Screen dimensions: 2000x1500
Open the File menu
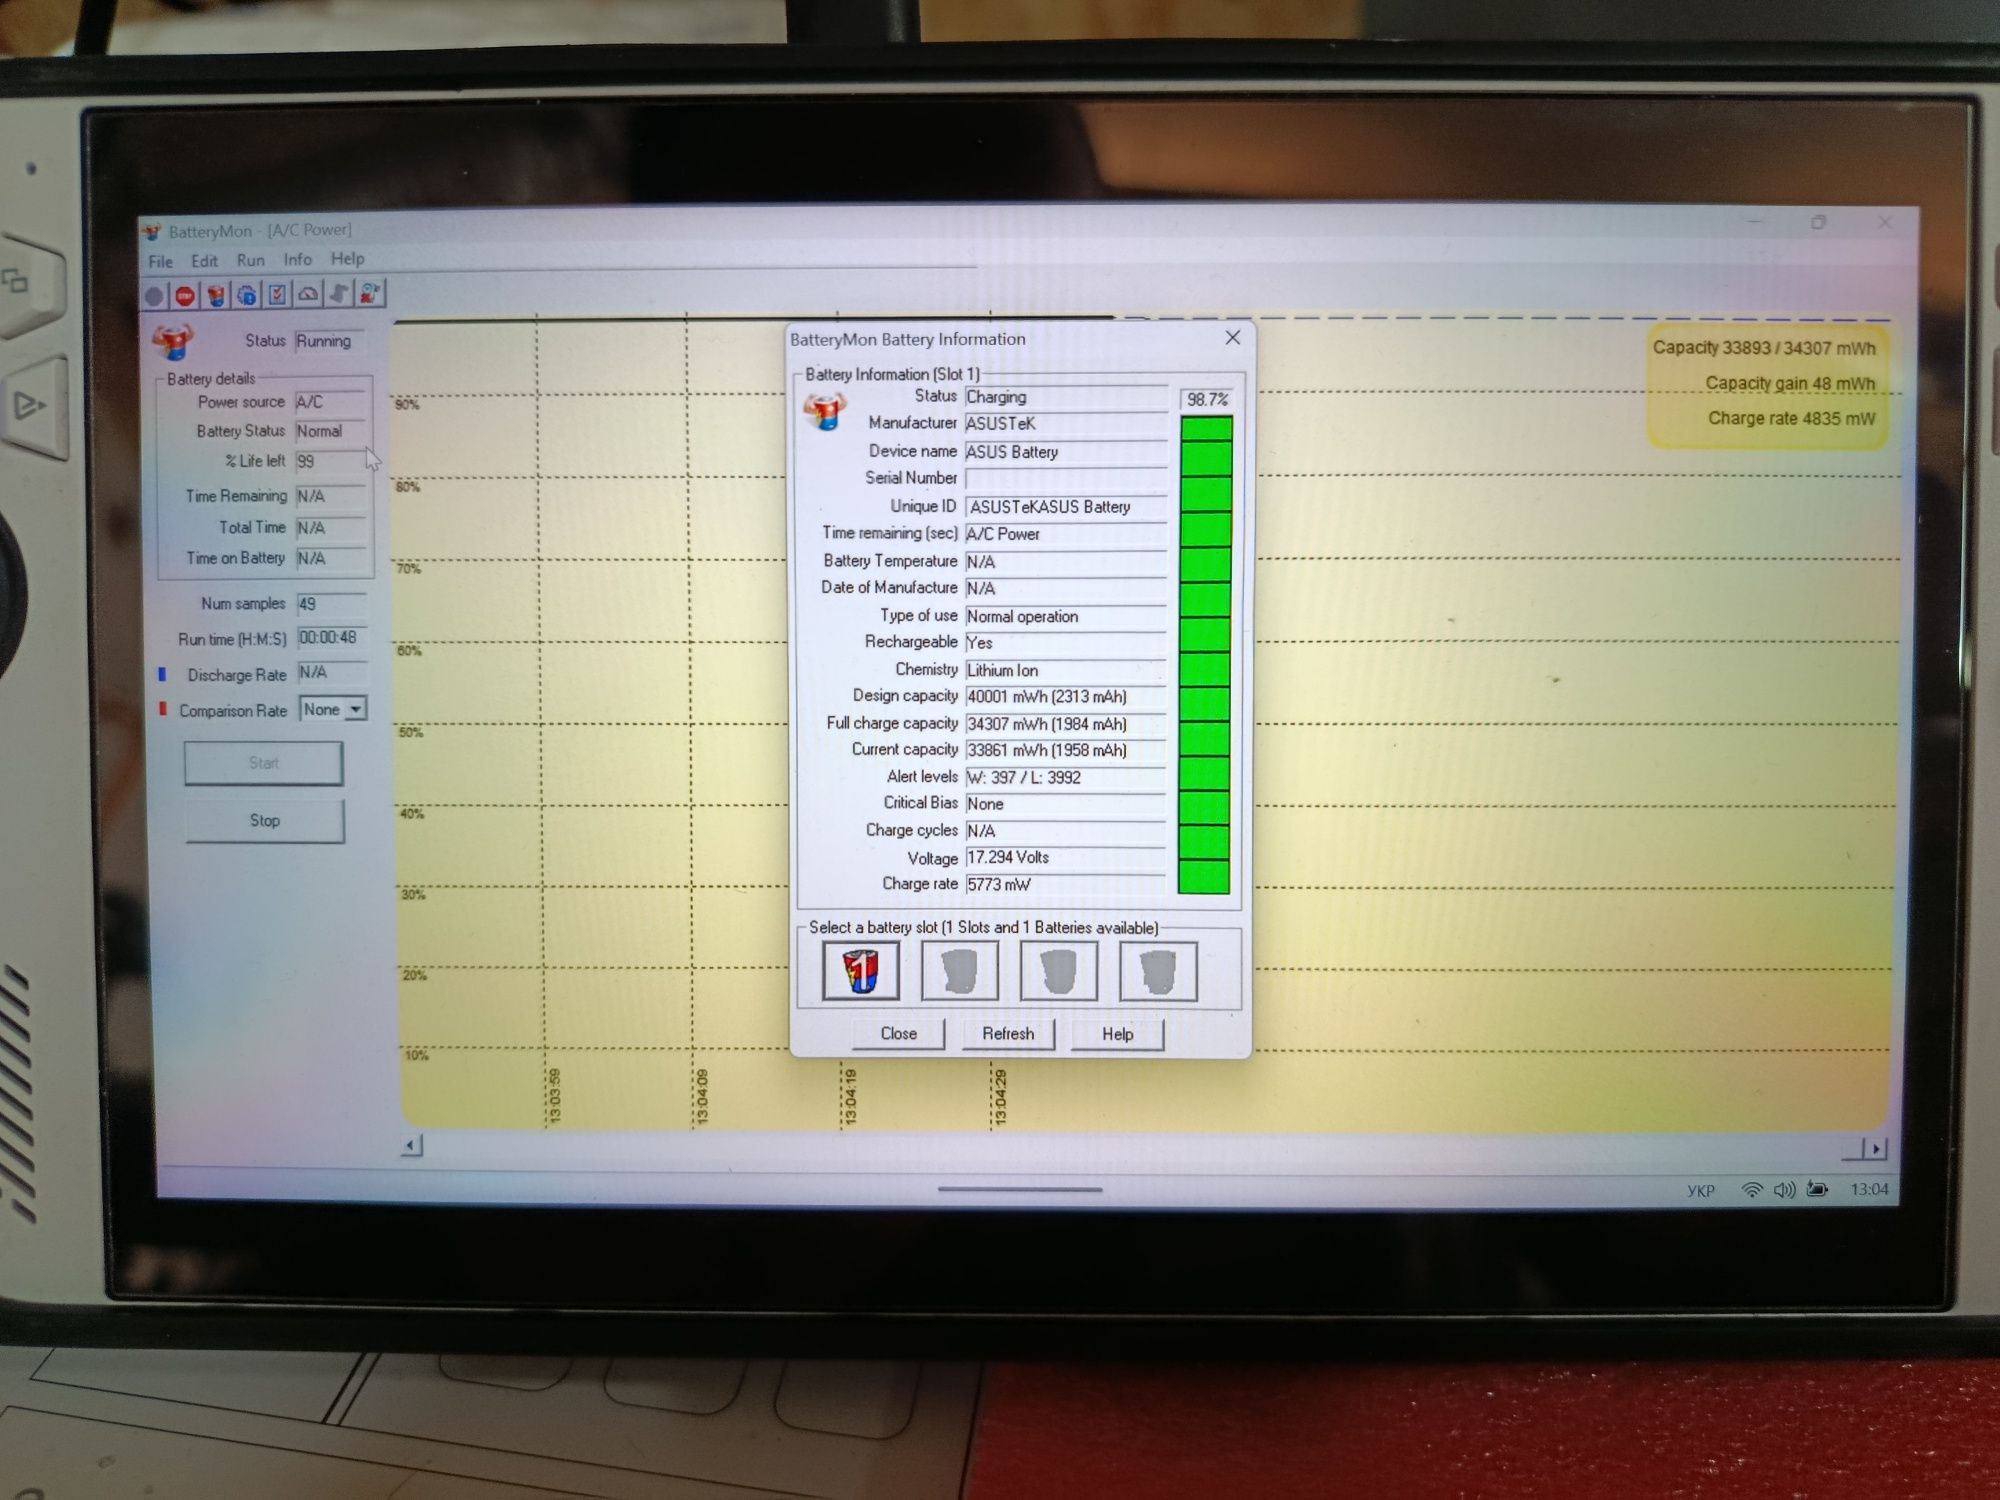click(x=160, y=261)
